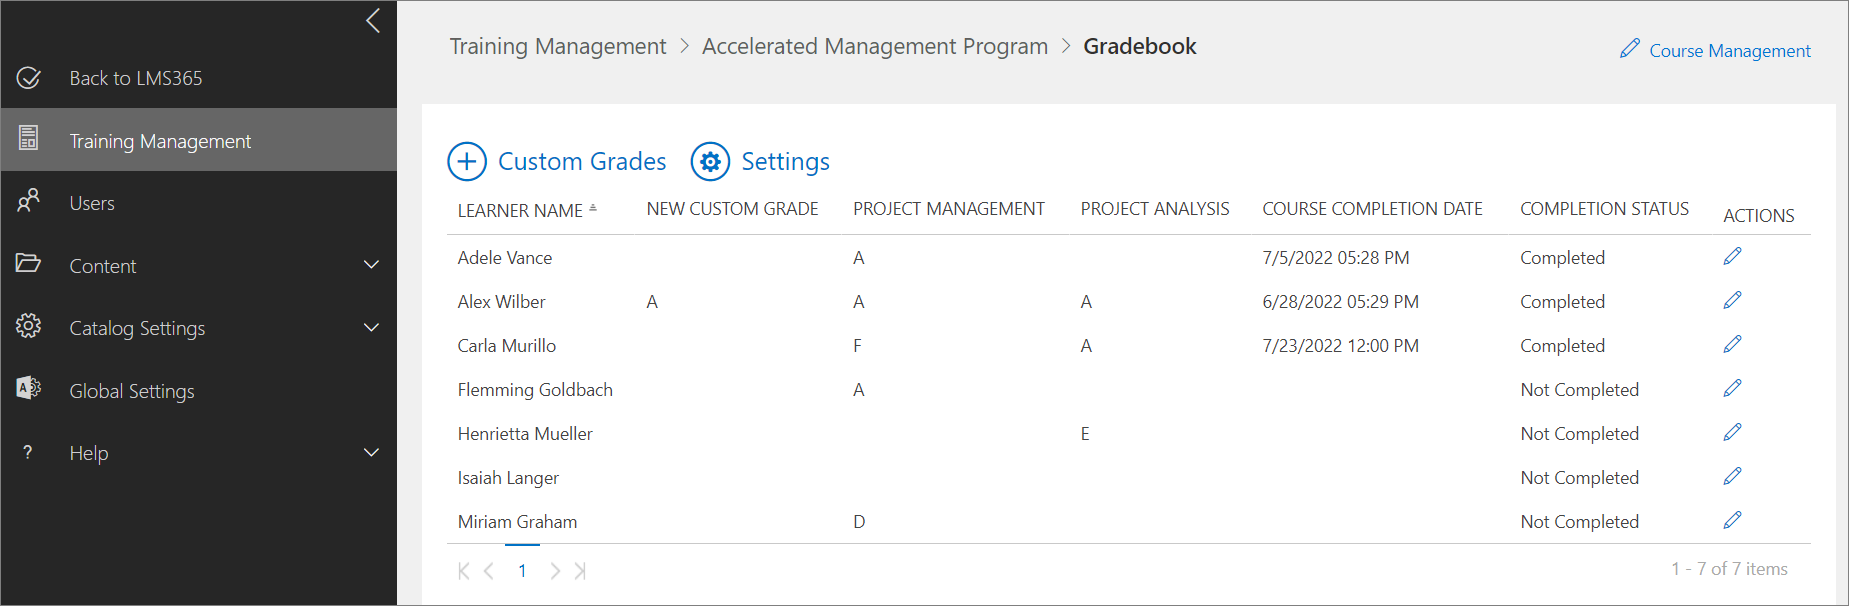Click the edit pencil for Adele Vance
This screenshot has height=606, width=1849.
(1732, 257)
